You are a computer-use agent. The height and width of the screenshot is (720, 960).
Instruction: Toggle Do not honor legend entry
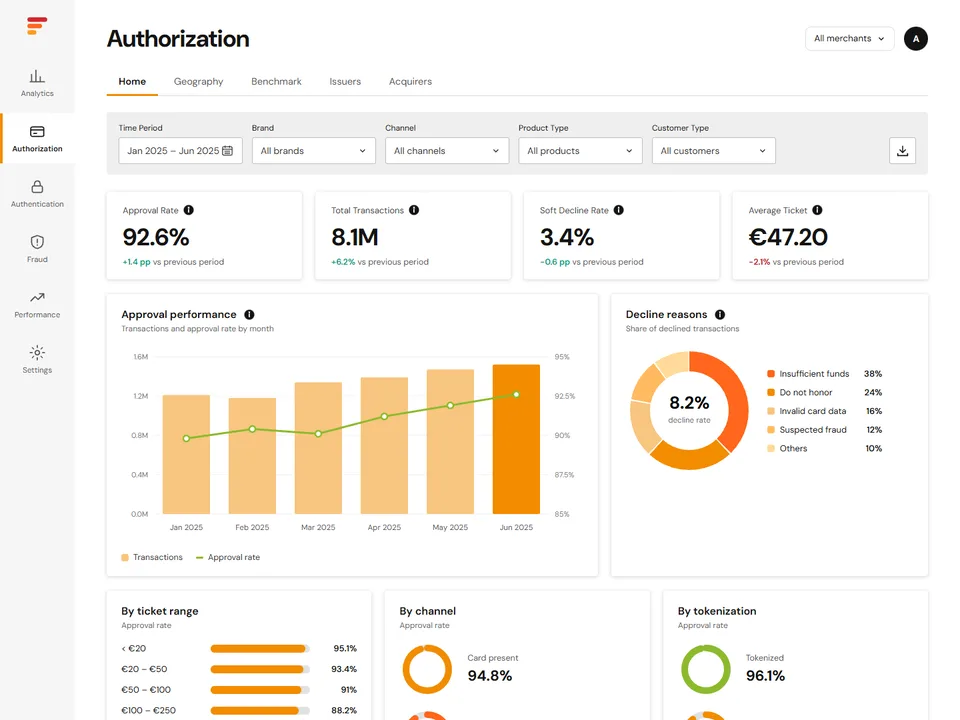pyautogui.click(x=824, y=392)
